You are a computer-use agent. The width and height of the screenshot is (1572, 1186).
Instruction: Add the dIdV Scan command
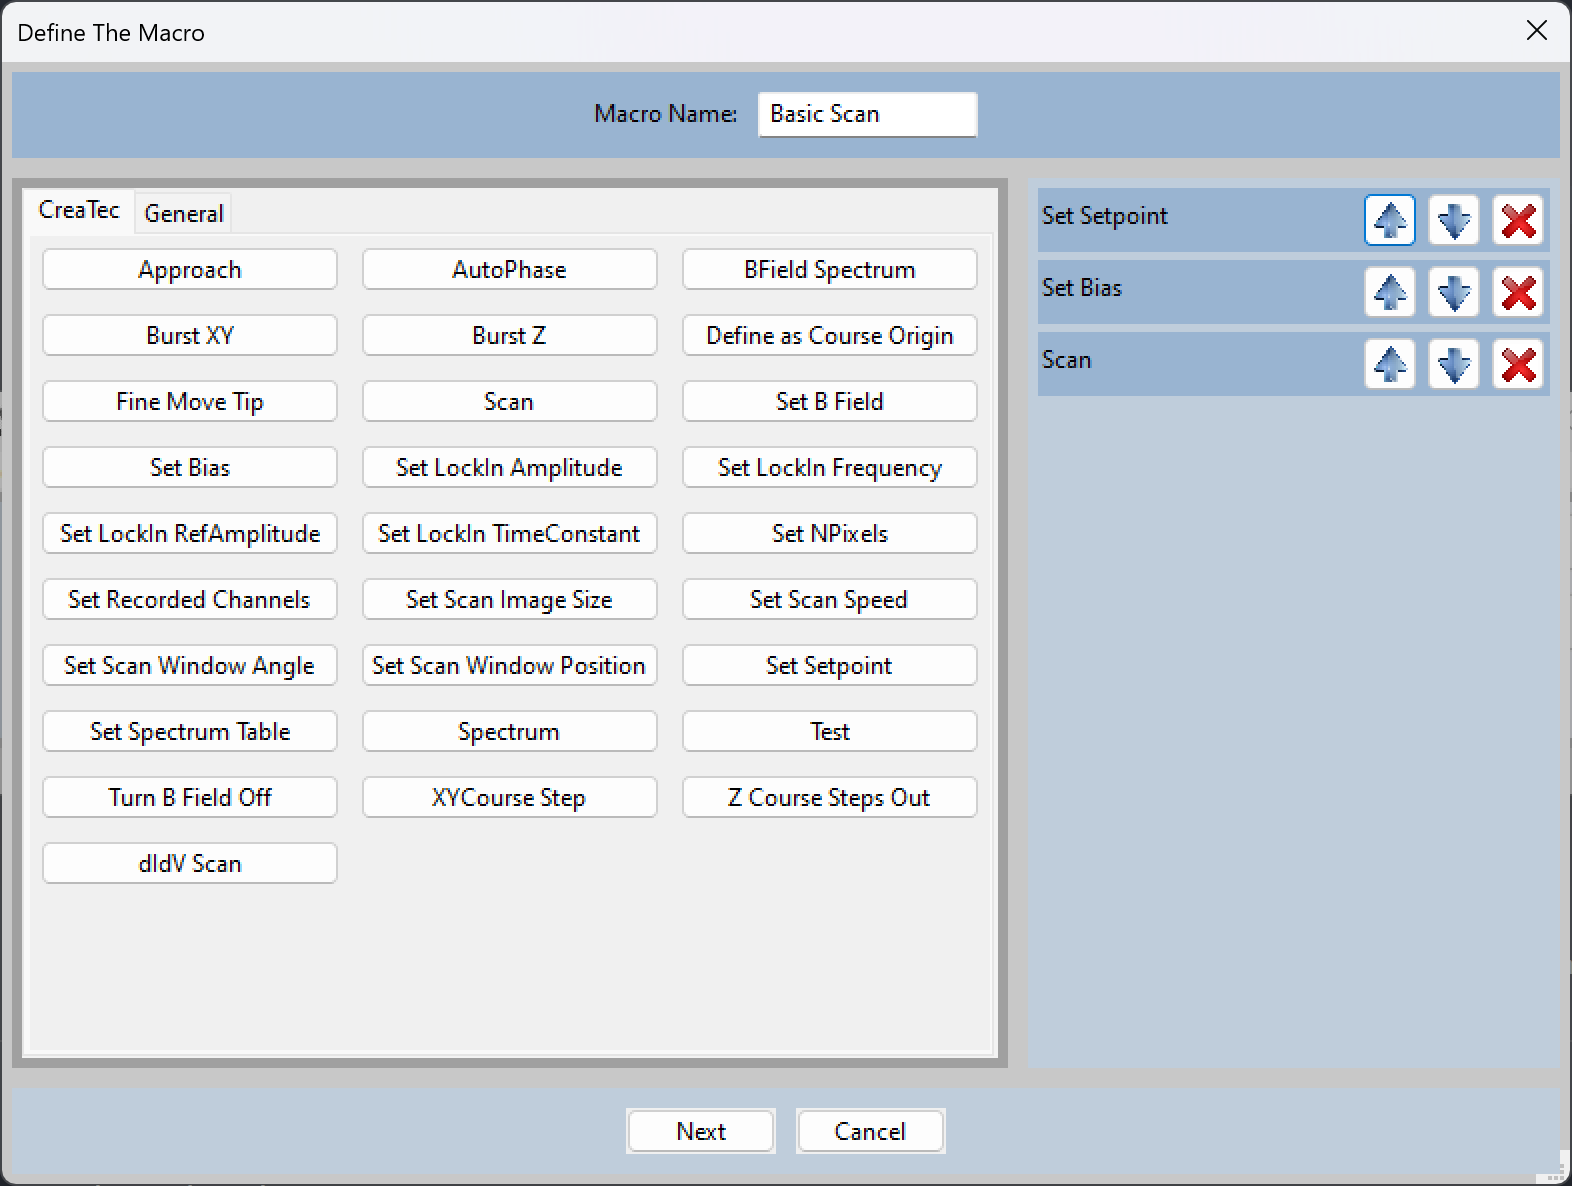(190, 864)
